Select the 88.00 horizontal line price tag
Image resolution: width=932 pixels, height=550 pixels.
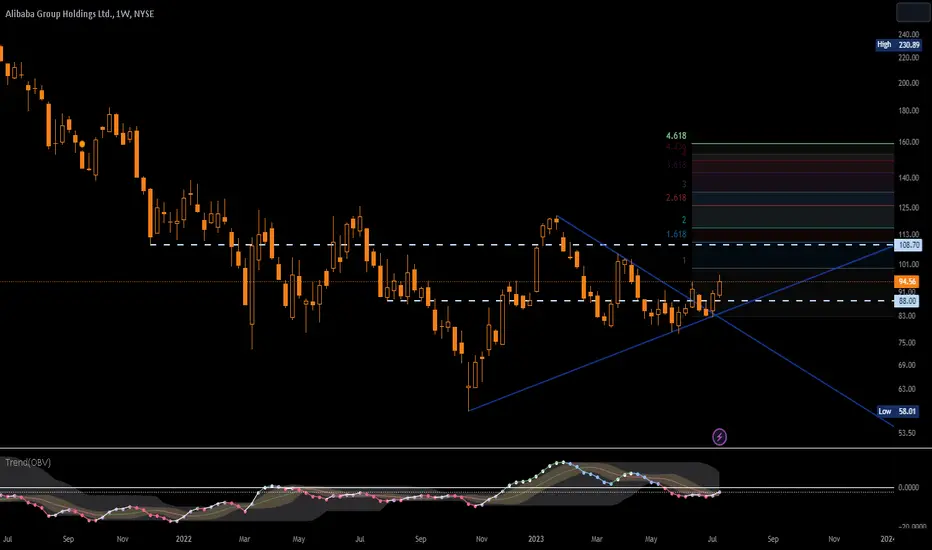[x=907, y=301]
